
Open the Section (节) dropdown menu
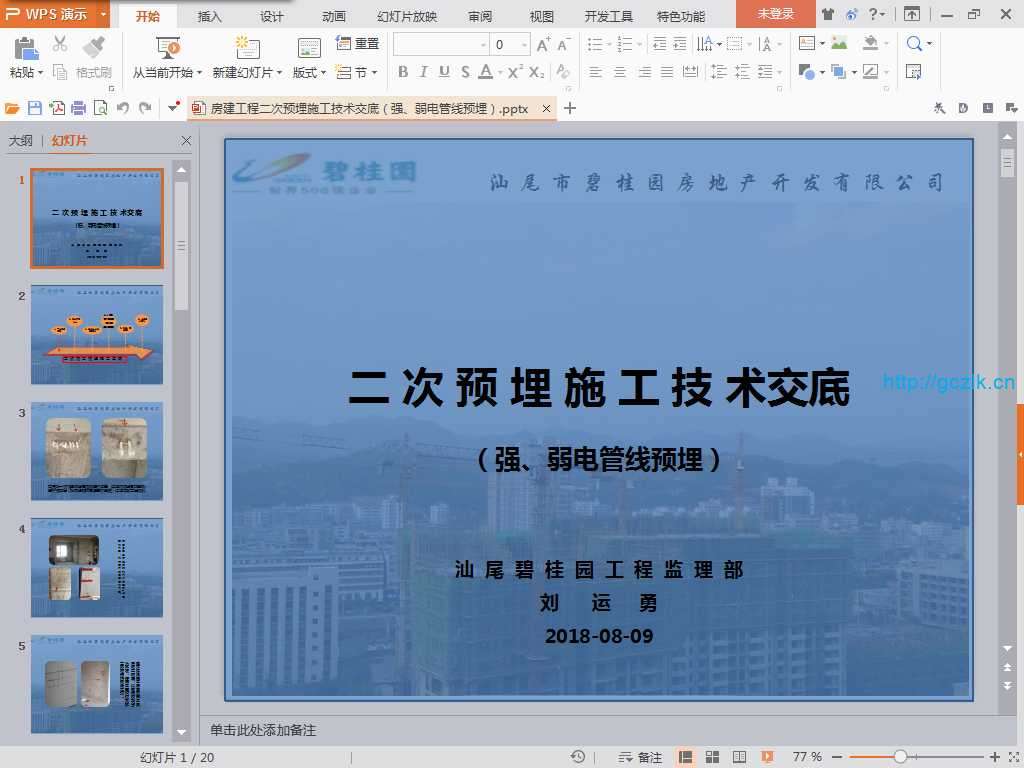tap(357, 72)
